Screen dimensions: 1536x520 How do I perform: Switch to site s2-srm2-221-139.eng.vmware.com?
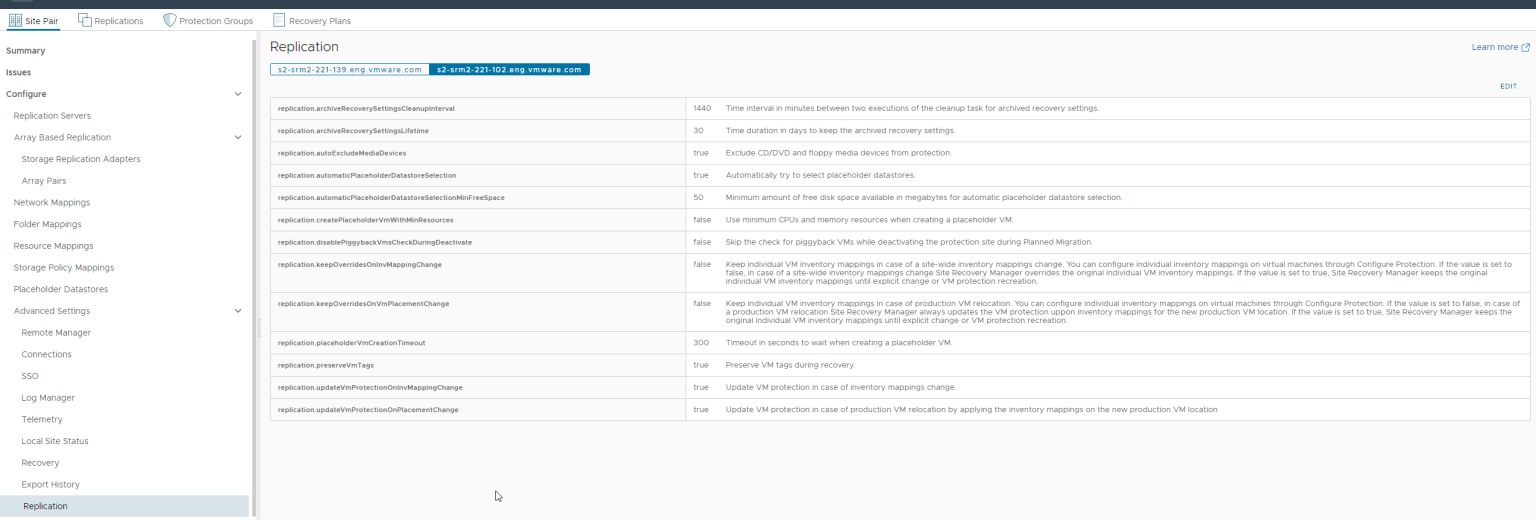pyautogui.click(x=349, y=70)
